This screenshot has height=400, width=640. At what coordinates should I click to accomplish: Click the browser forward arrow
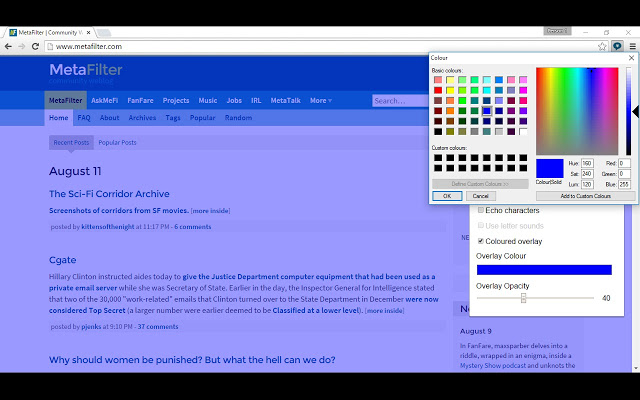(x=22, y=47)
